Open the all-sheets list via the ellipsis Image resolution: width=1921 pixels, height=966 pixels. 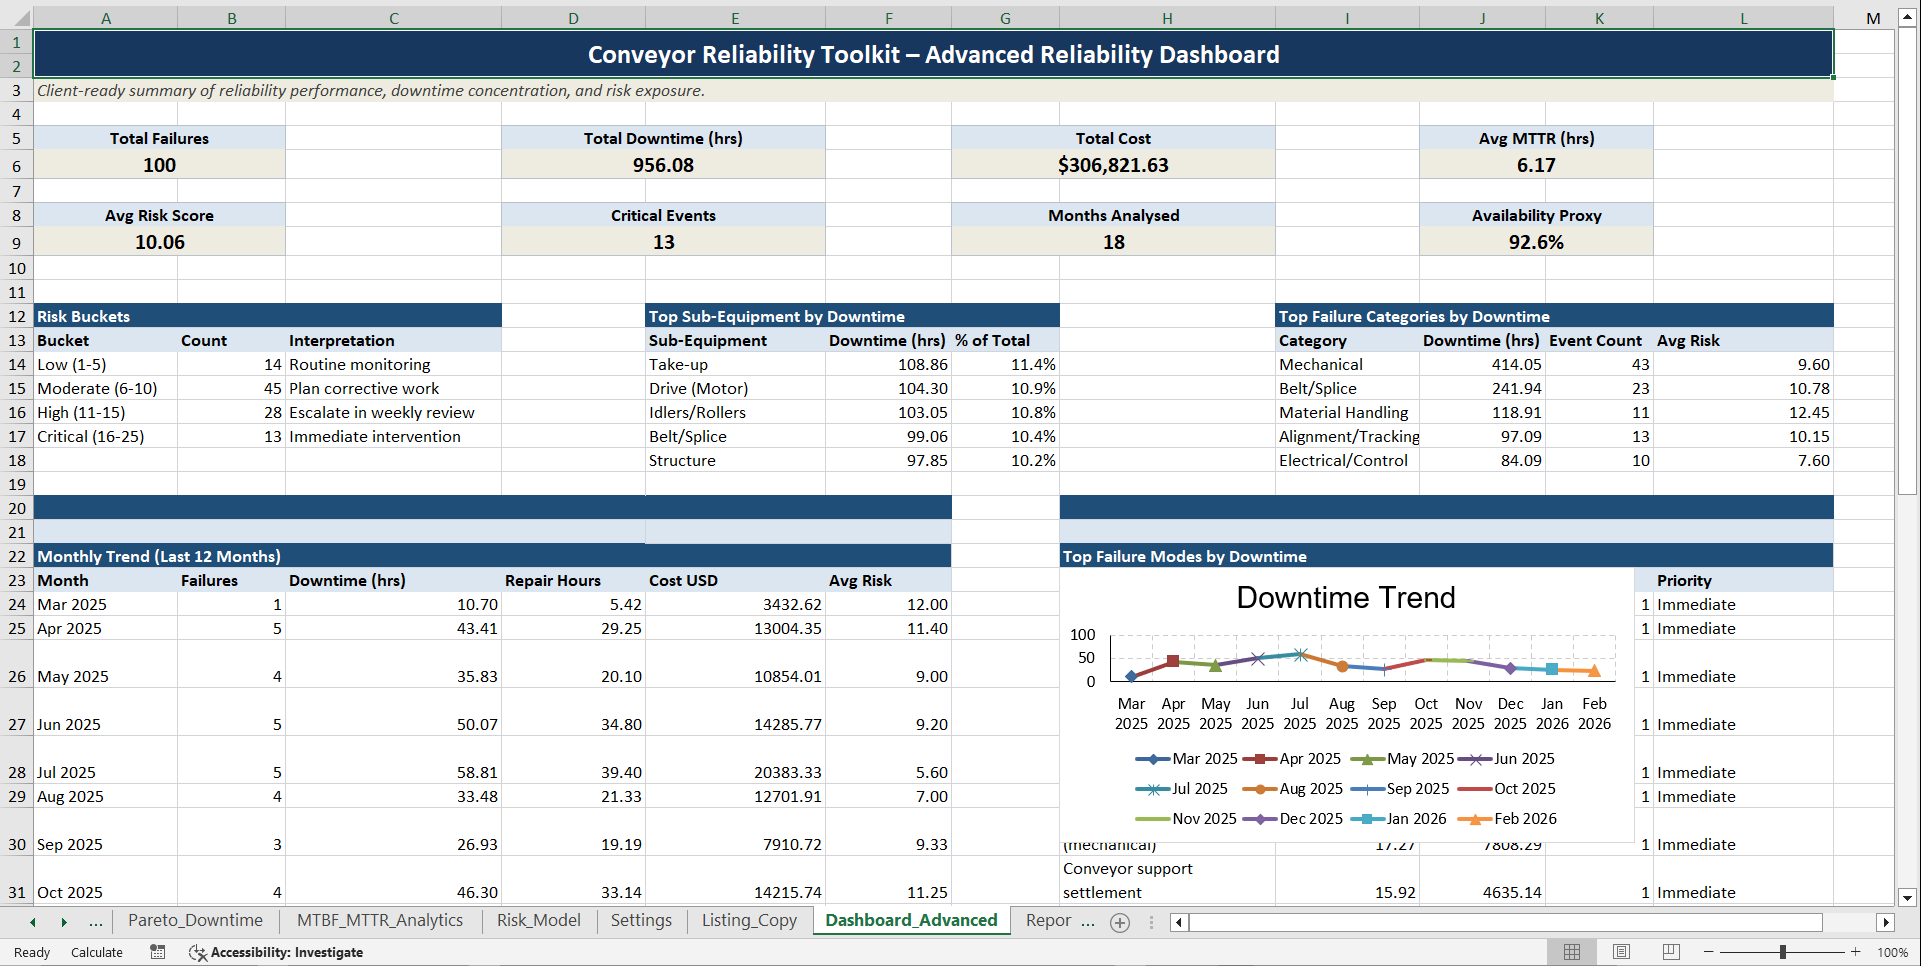96,922
